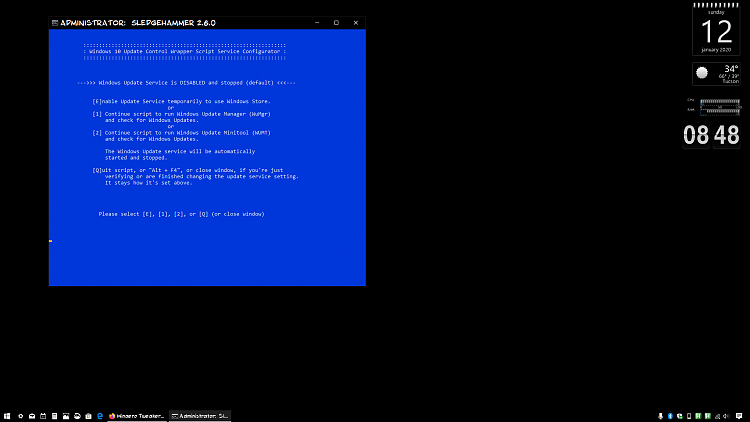This screenshot has width=750, height=422.
Task: Open Microsoft Store icon on taskbar
Action: (88, 416)
